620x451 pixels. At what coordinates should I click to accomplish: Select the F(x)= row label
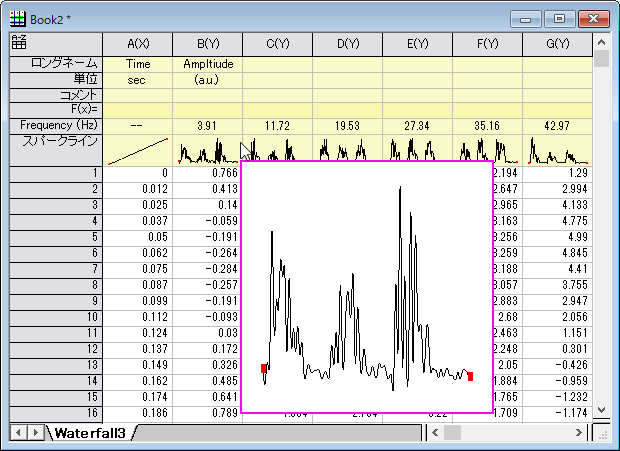click(56, 109)
